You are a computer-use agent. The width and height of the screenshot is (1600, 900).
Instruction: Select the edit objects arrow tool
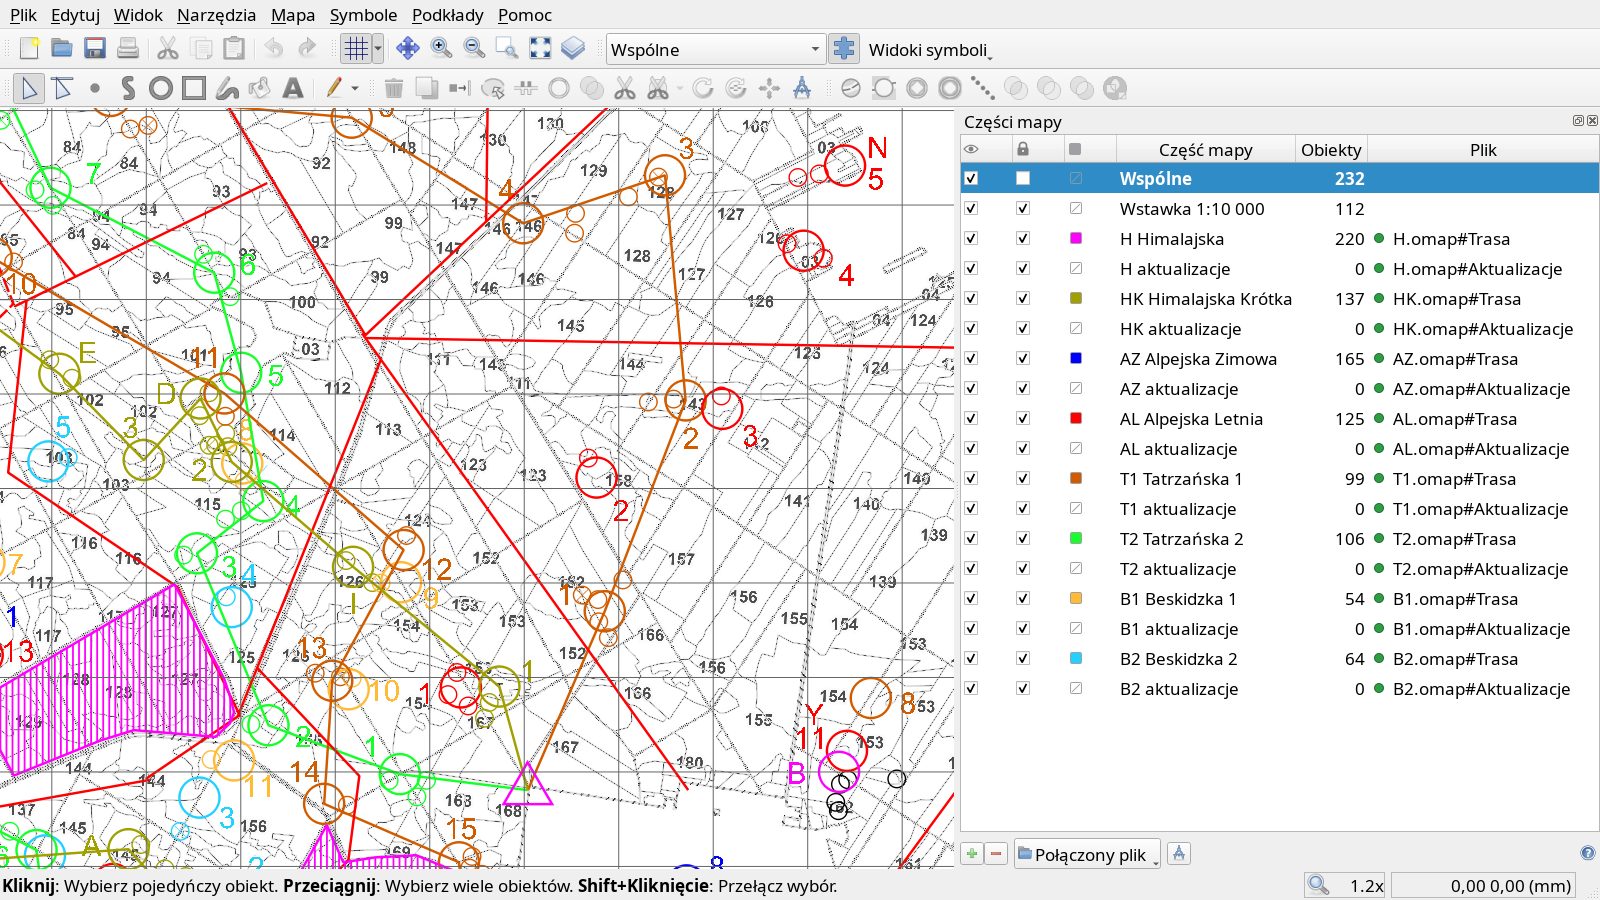(x=29, y=88)
